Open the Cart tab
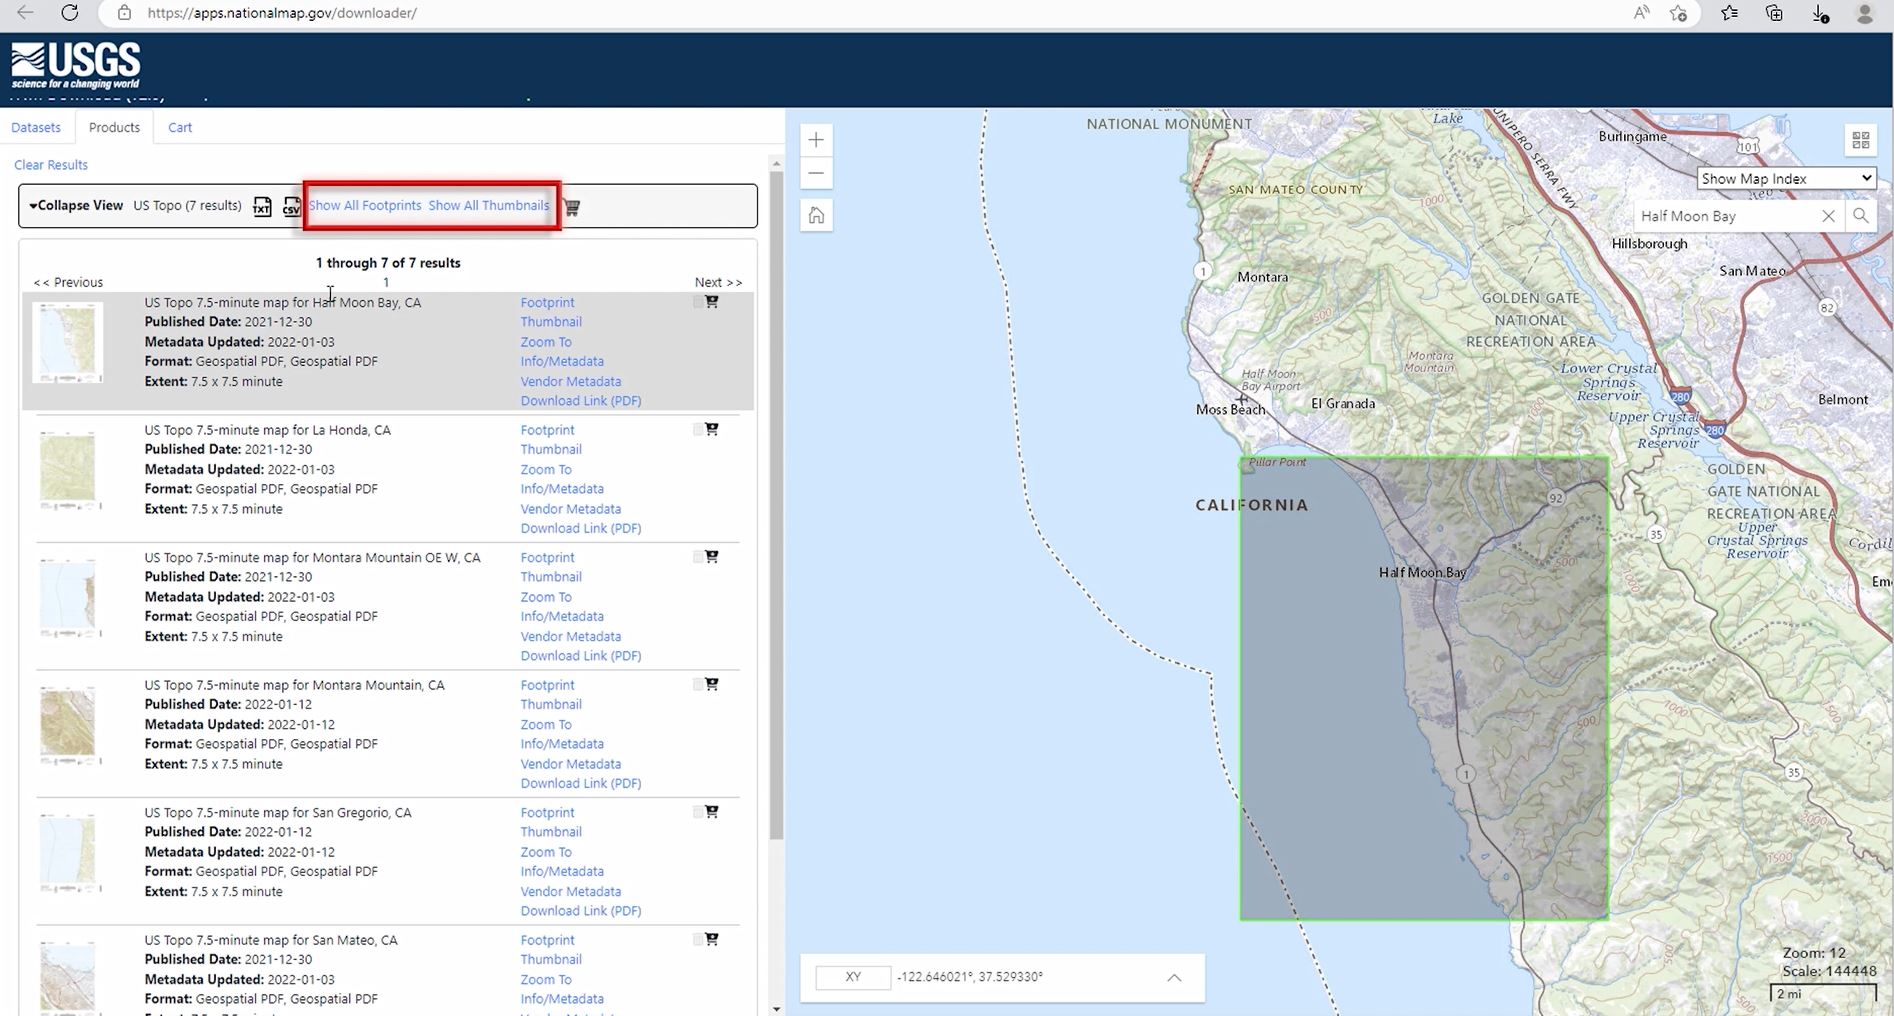Screen dimensions: 1894x1016 click(x=180, y=127)
